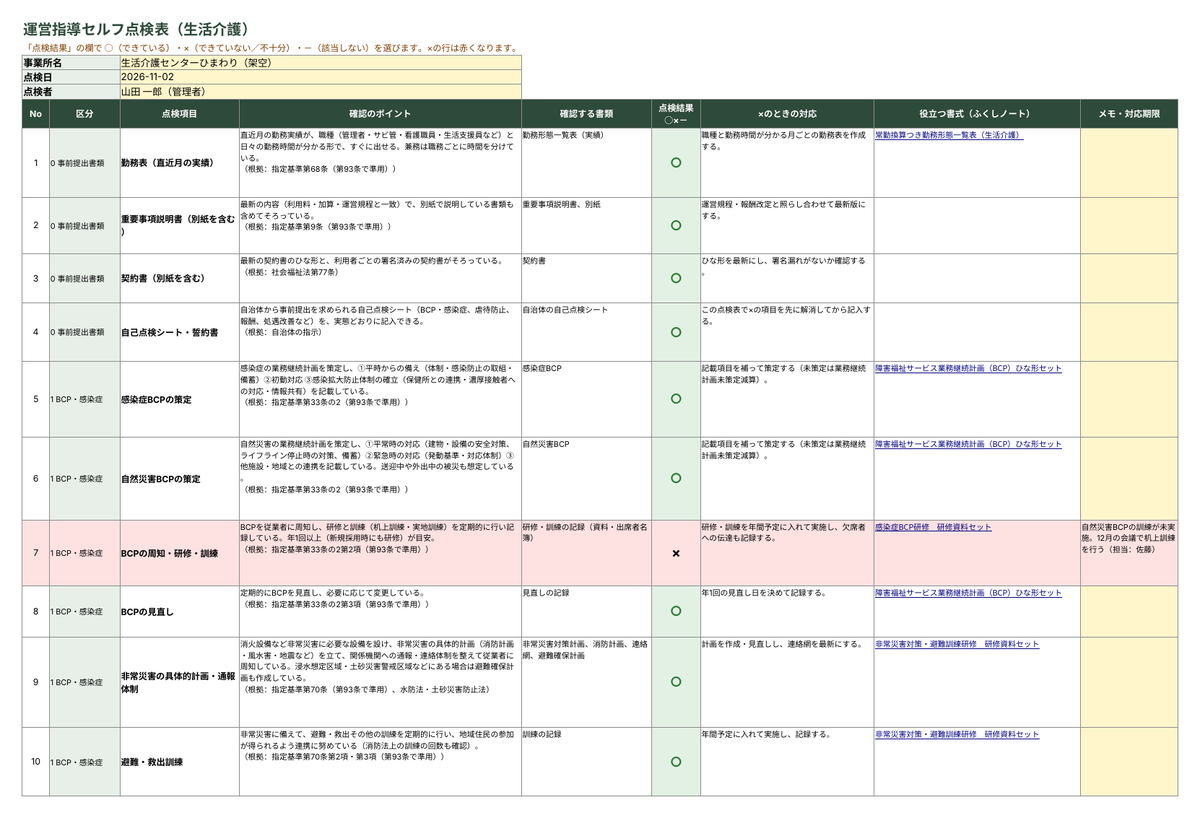Open the BCP ひな形セット link in row 8
This screenshot has height=818, width=1200.
coord(968,593)
